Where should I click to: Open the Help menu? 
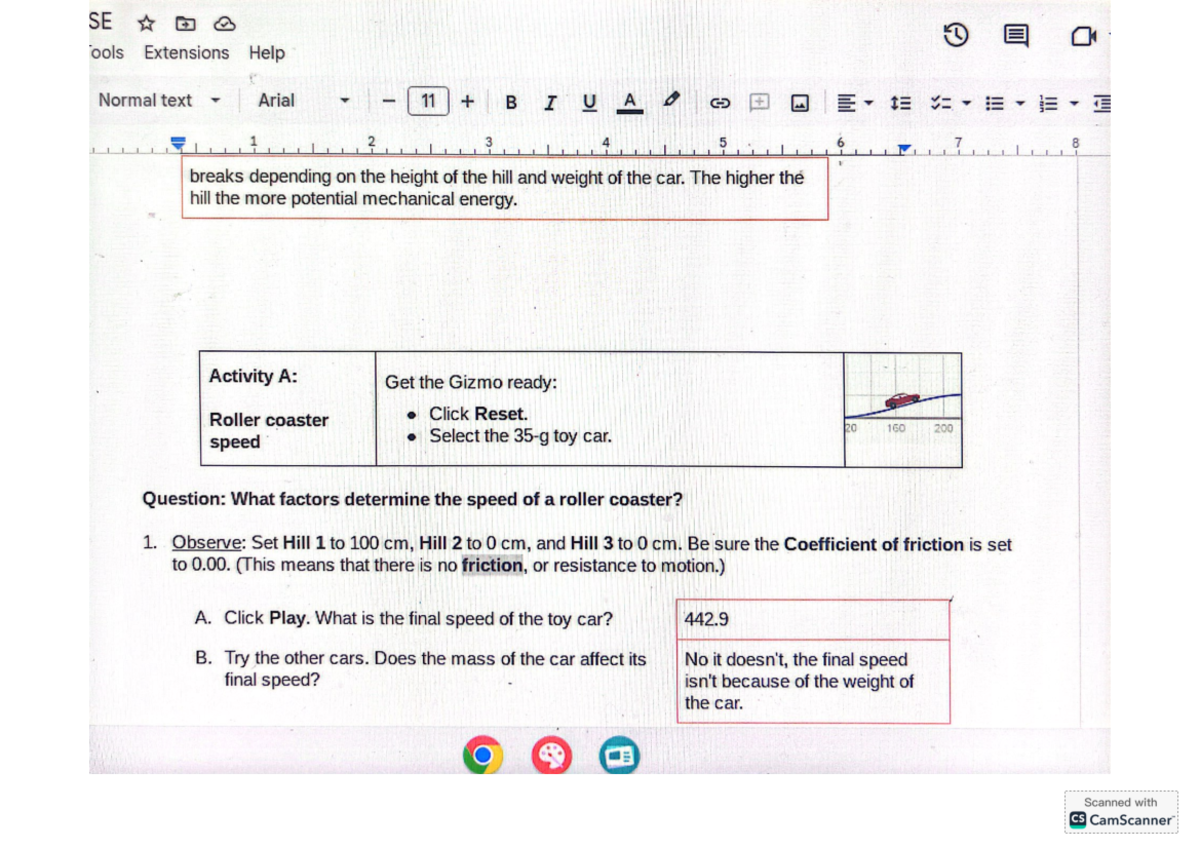(266, 52)
